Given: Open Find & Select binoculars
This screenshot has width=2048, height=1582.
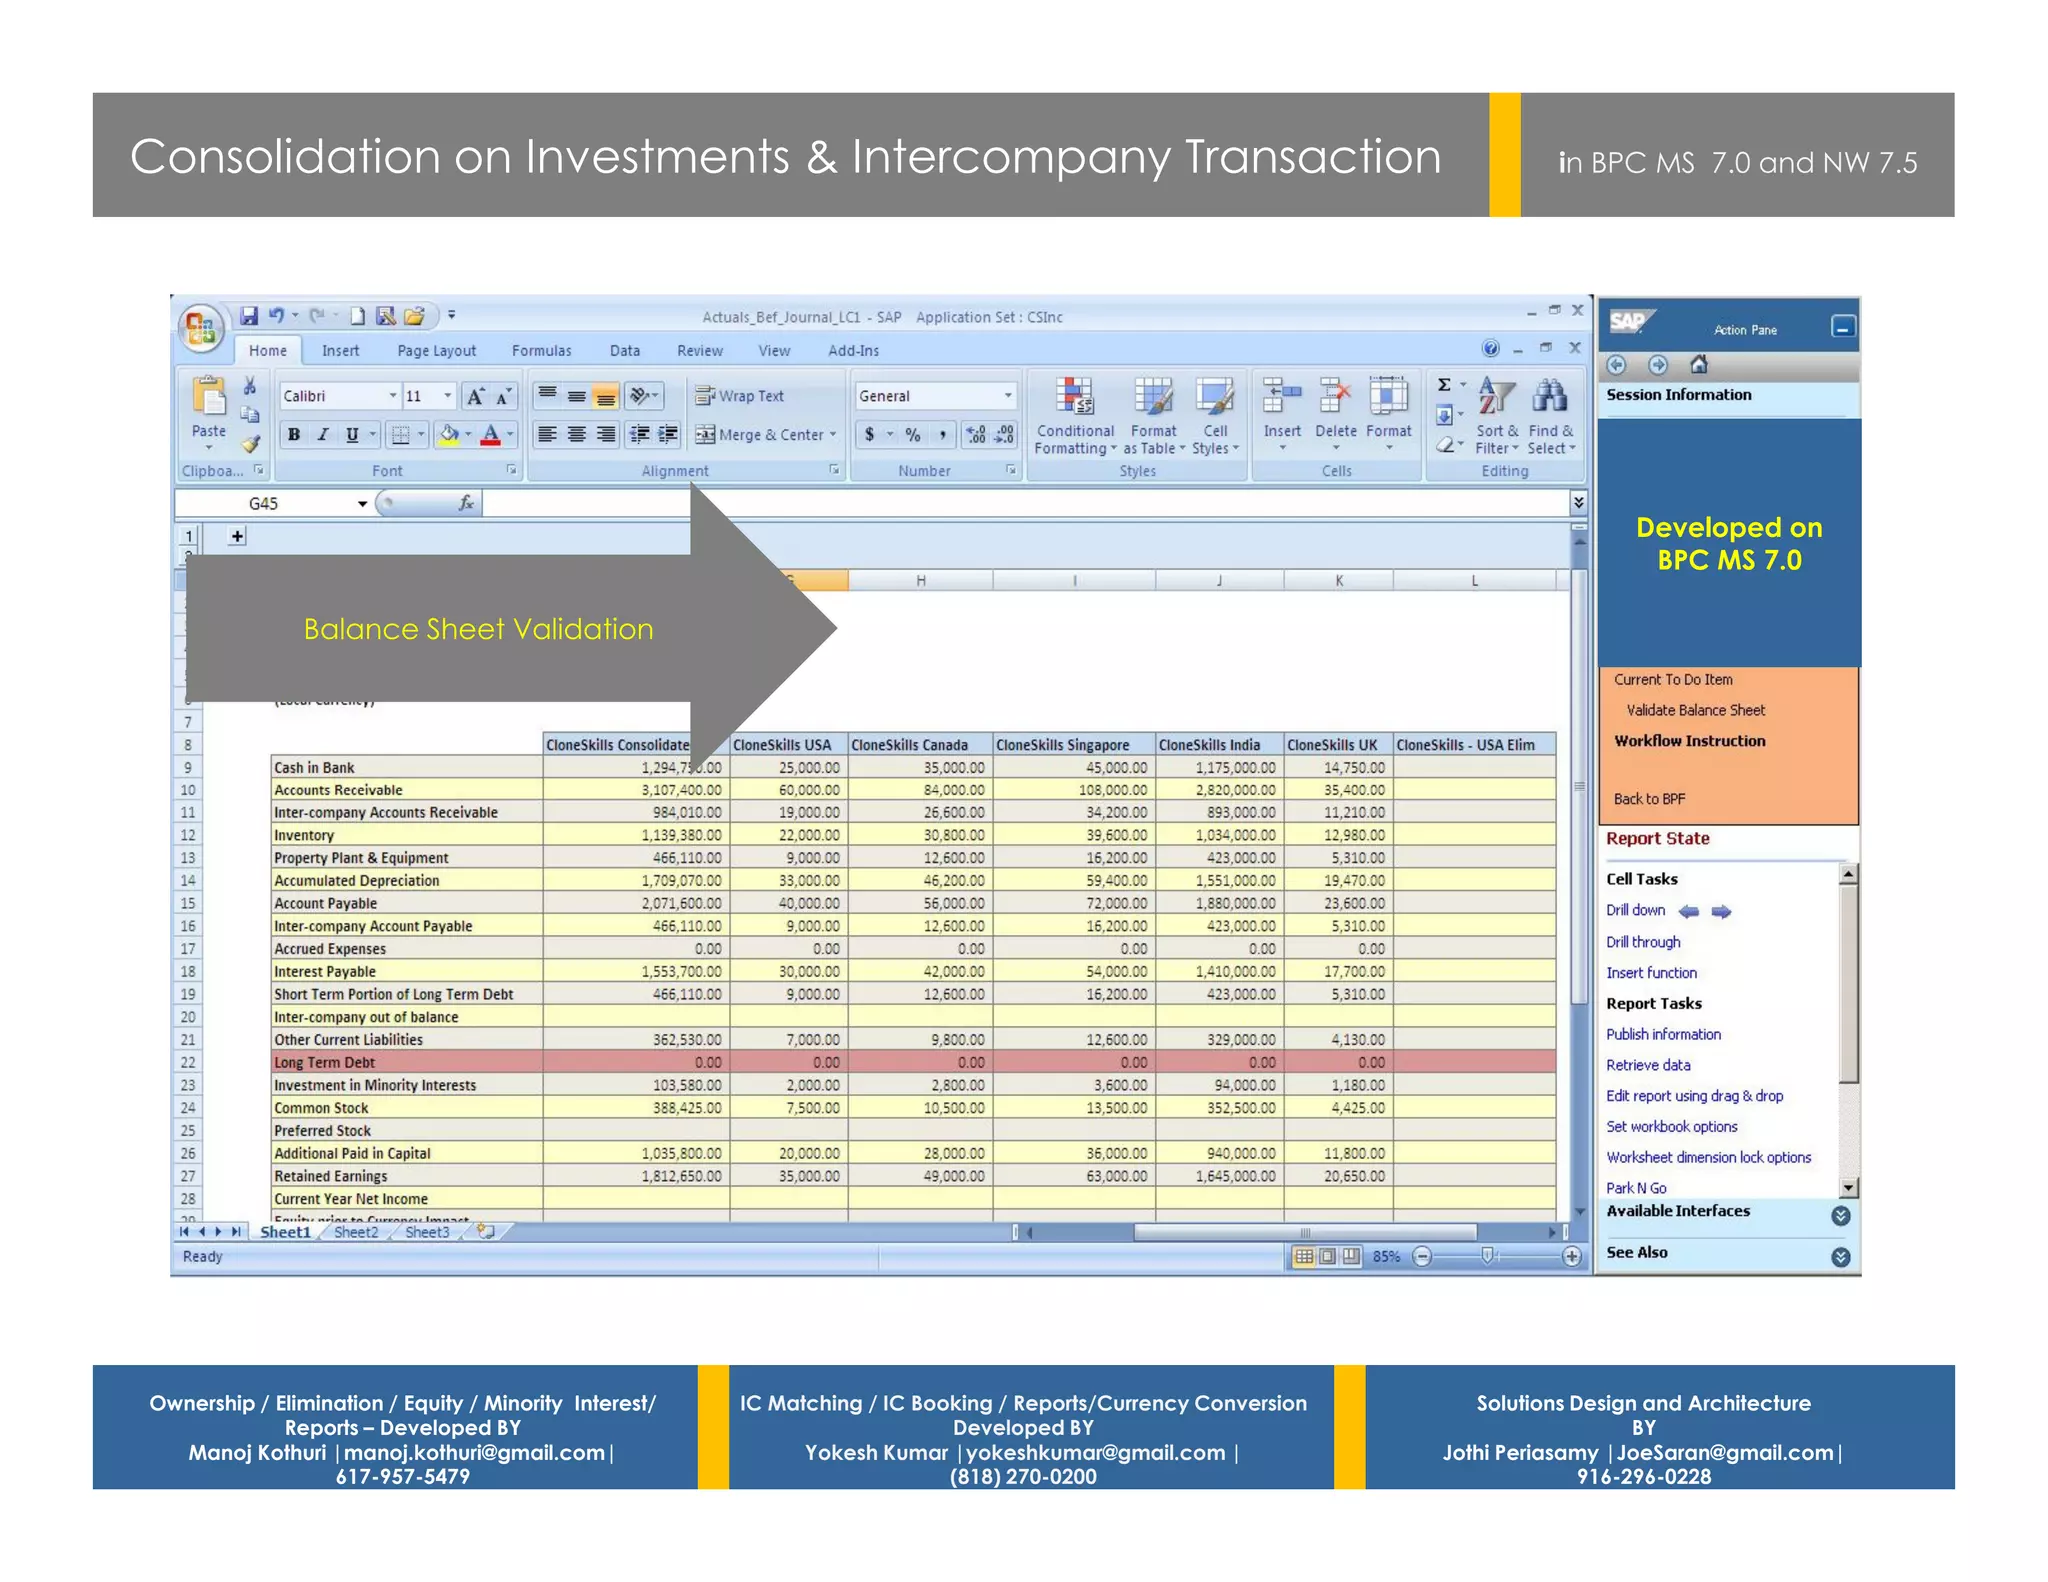Looking at the screenshot, I should pyautogui.click(x=1551, y=416).
